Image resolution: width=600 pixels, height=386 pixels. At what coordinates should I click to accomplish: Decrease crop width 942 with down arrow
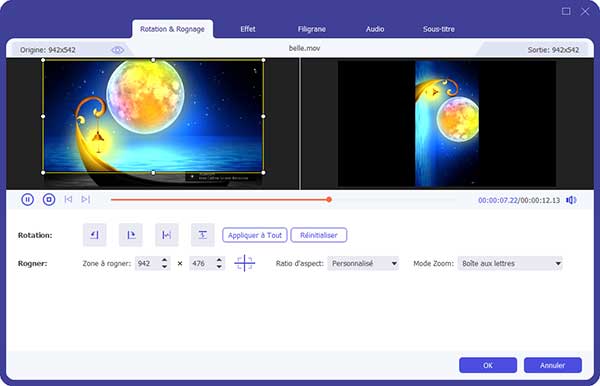[164, 266]
